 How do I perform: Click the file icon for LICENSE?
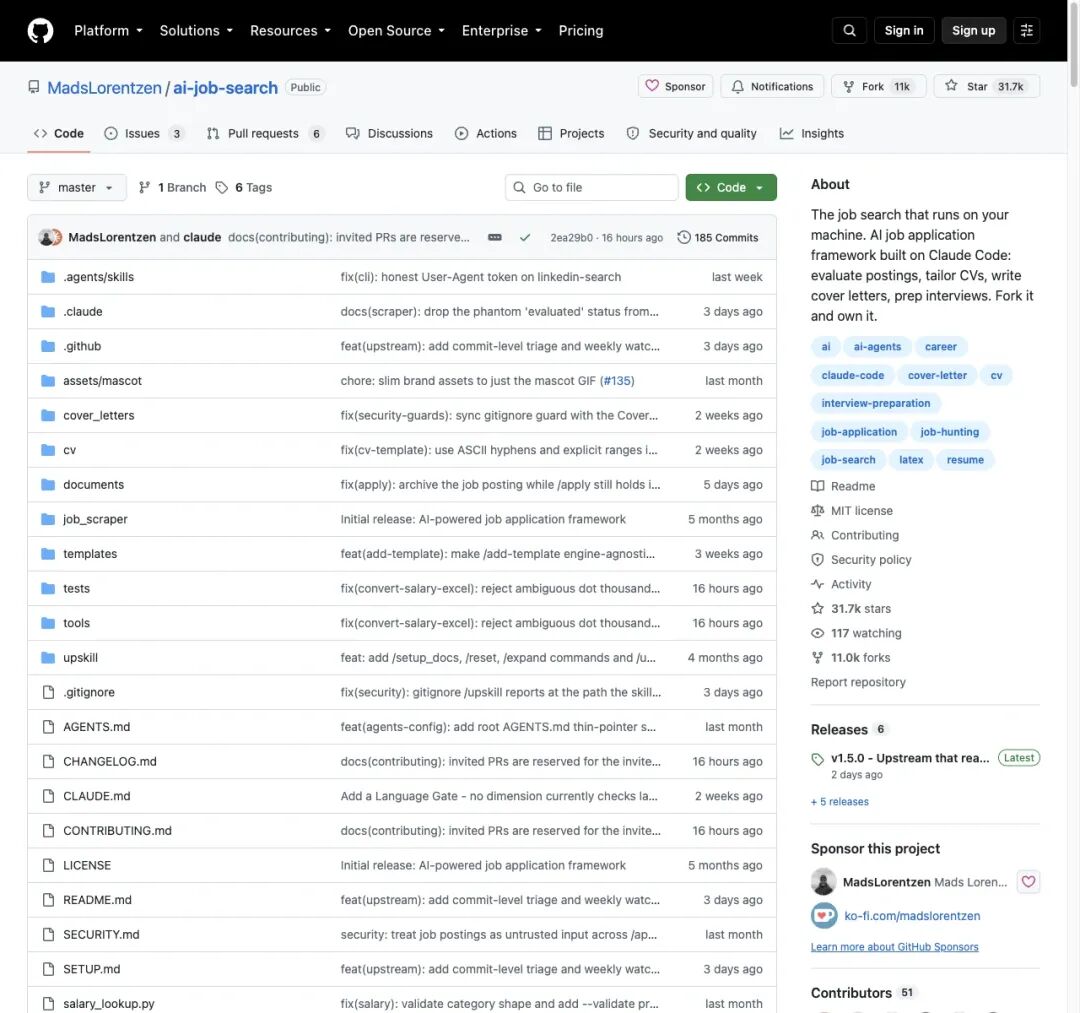tap(48, 865)
